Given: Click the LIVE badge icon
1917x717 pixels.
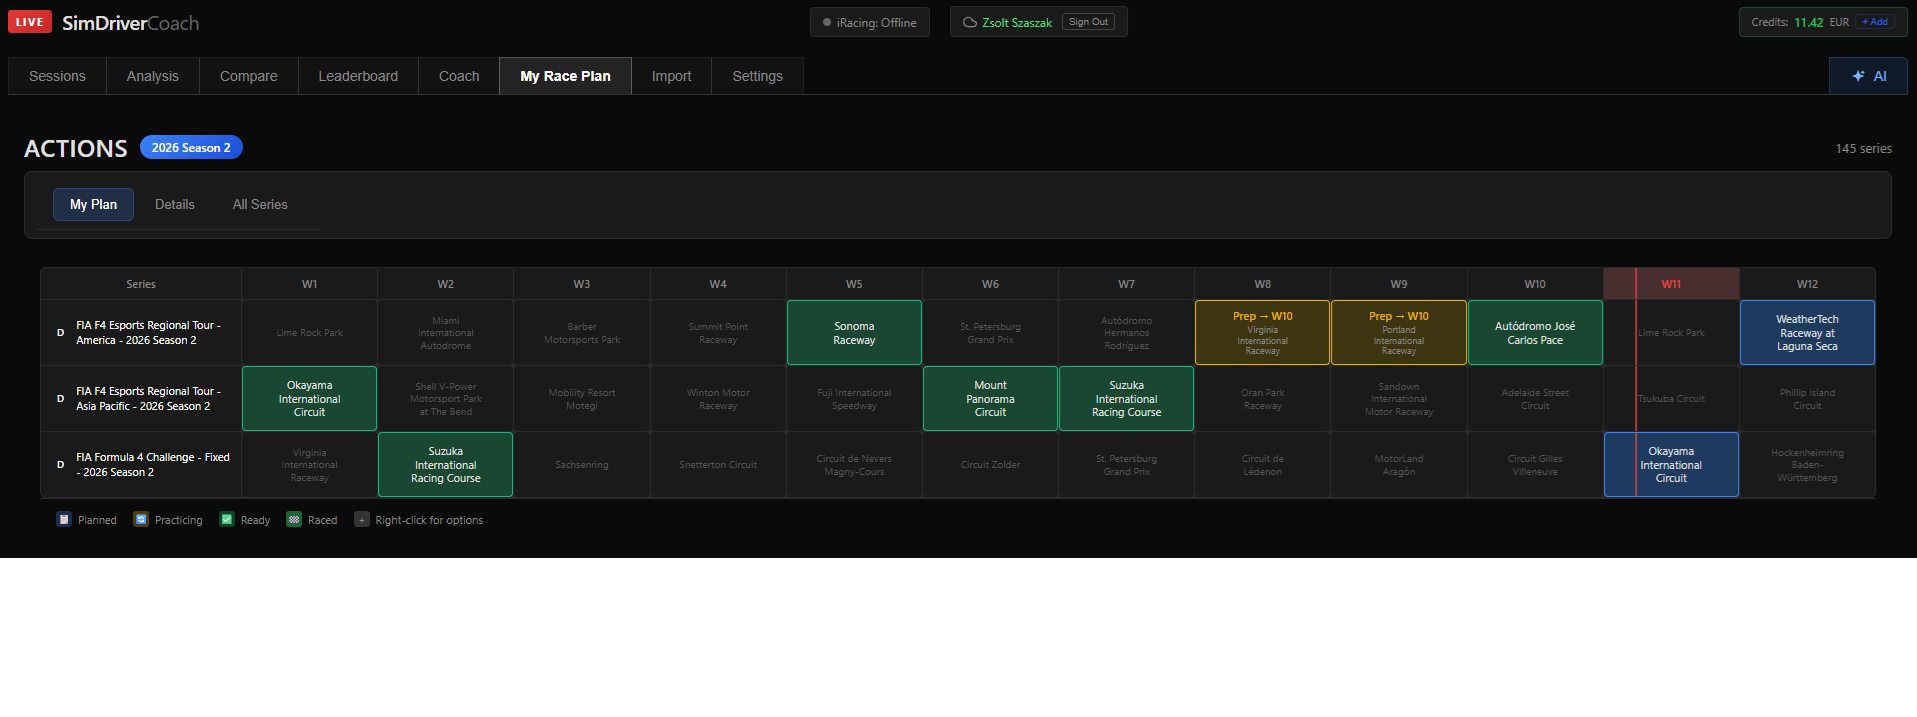Looking at the screenshot, I should pos(30,22).
